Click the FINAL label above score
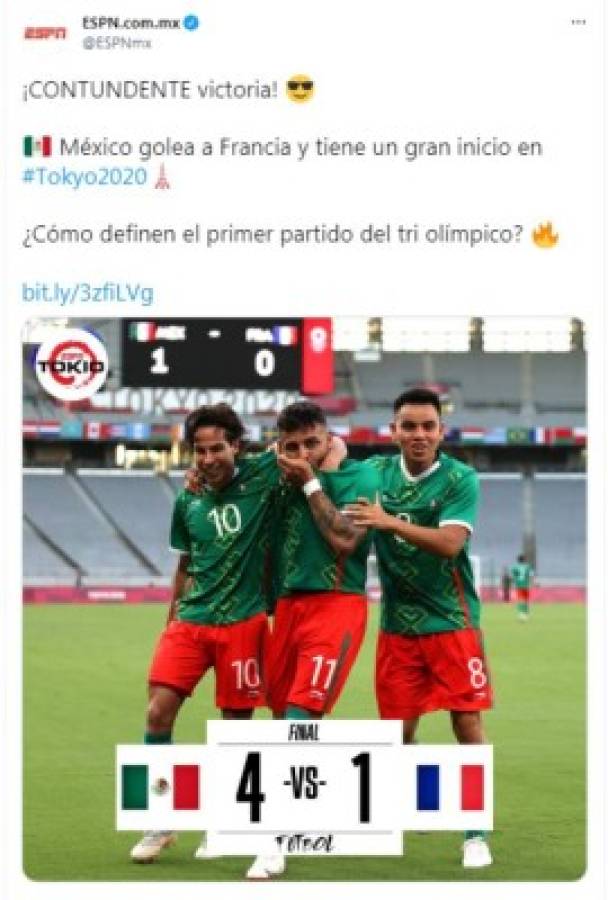 pos(305,733)
